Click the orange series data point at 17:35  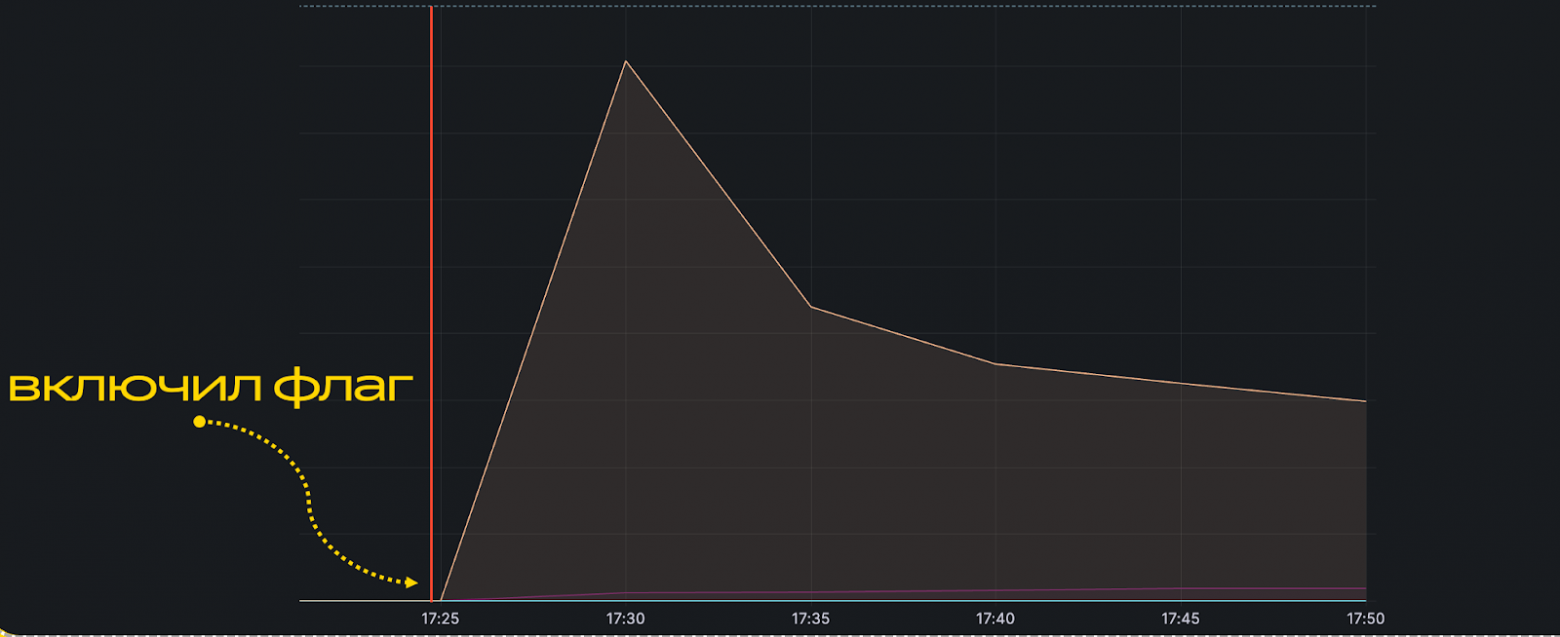pyautogui.click(x=811, y=306)
